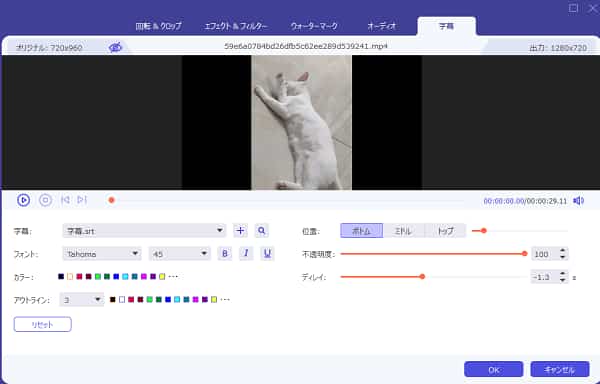
Task: Click the opacity slider handle
Action: point(525,254)
